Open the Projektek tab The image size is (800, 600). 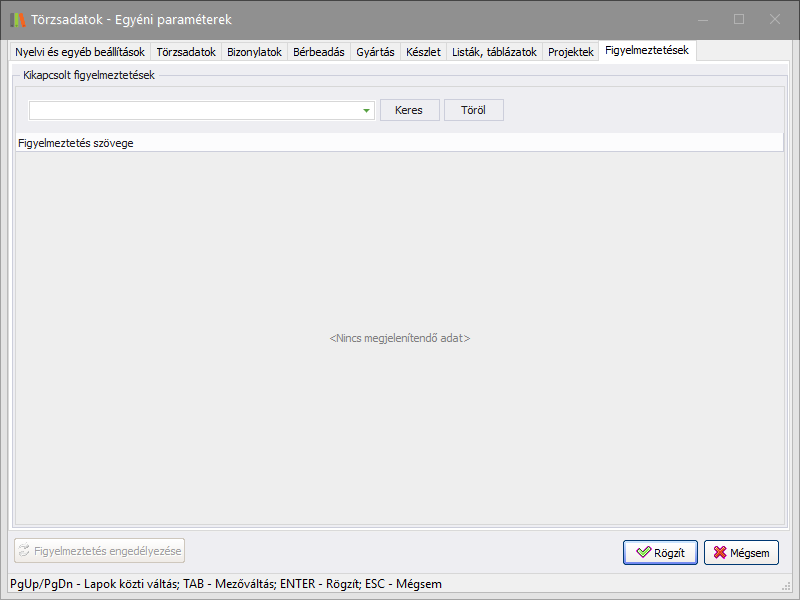570,52
